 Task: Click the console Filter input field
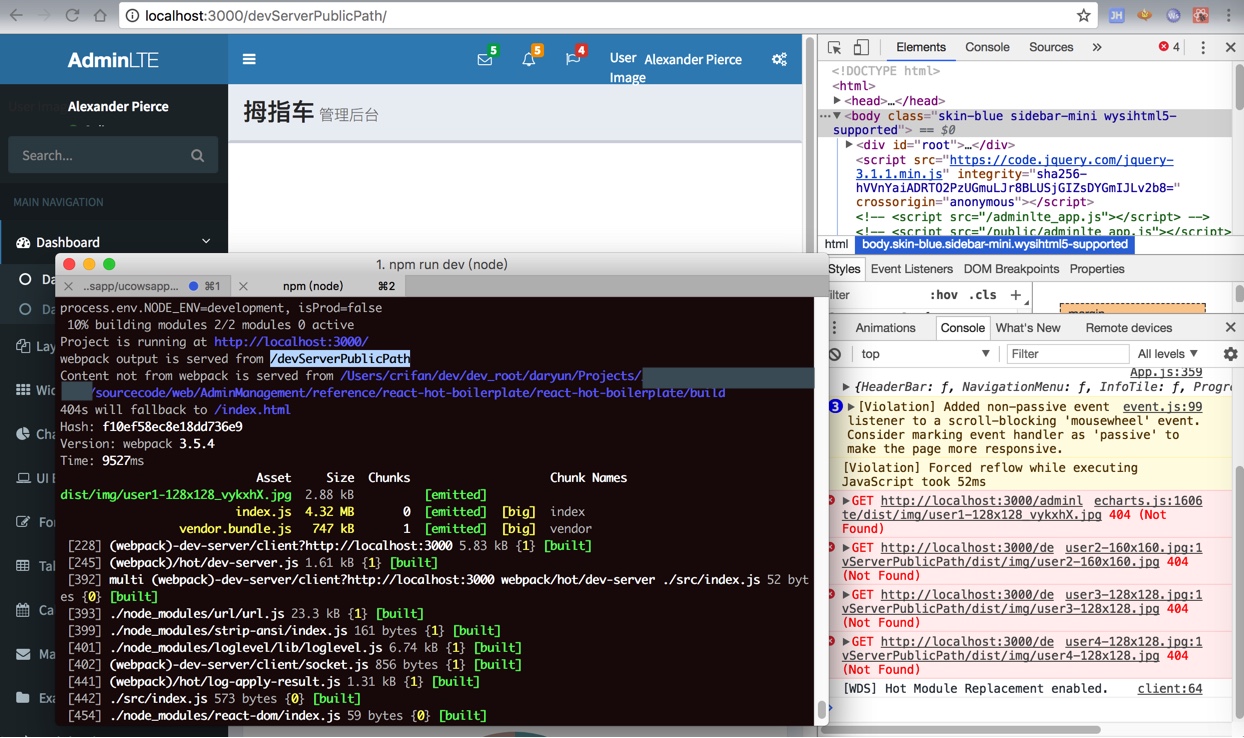coord(1066,354)
